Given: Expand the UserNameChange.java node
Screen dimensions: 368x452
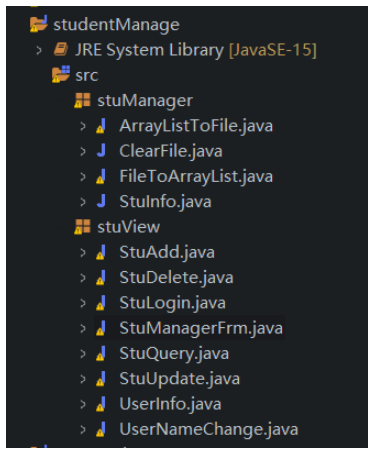Looking at the screenshot, I should 83,430.
